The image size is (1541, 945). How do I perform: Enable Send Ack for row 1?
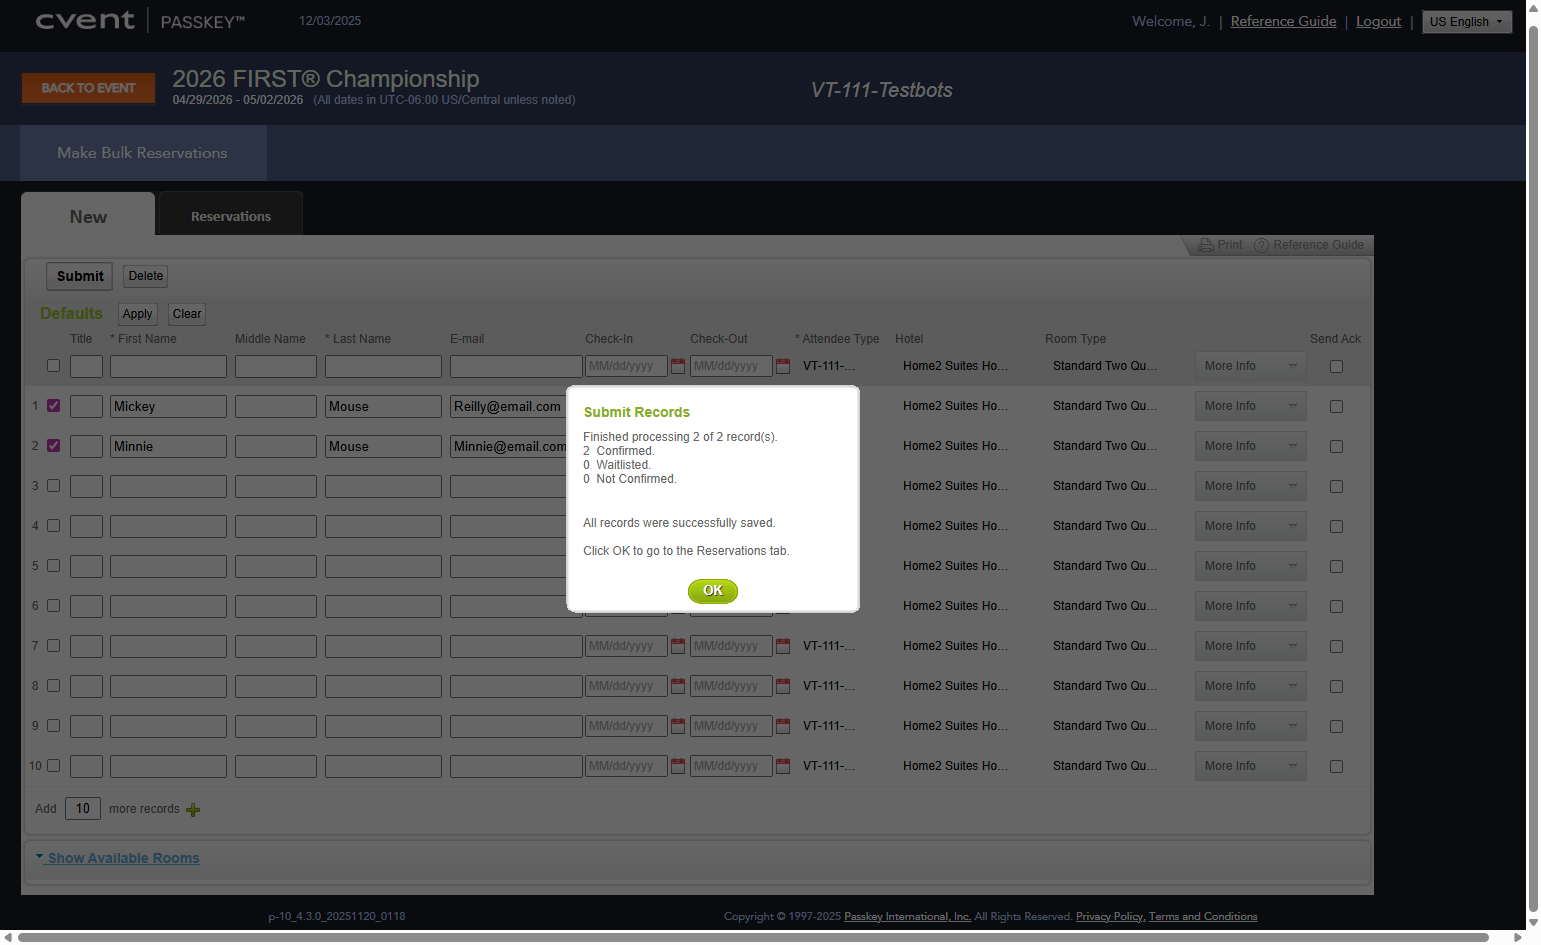coord(1336,407)
